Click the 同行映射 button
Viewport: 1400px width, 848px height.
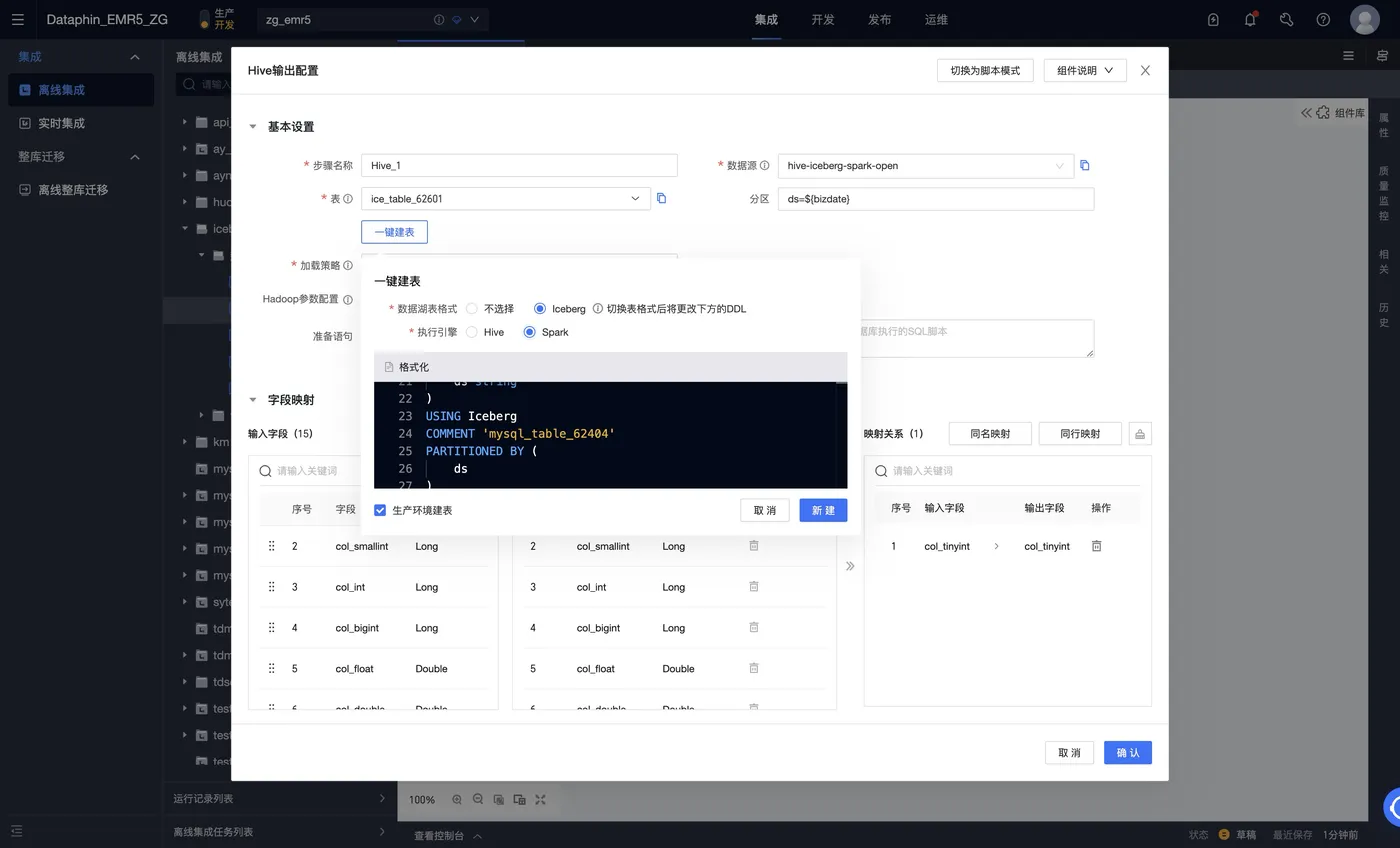(x=1080, y=433)
